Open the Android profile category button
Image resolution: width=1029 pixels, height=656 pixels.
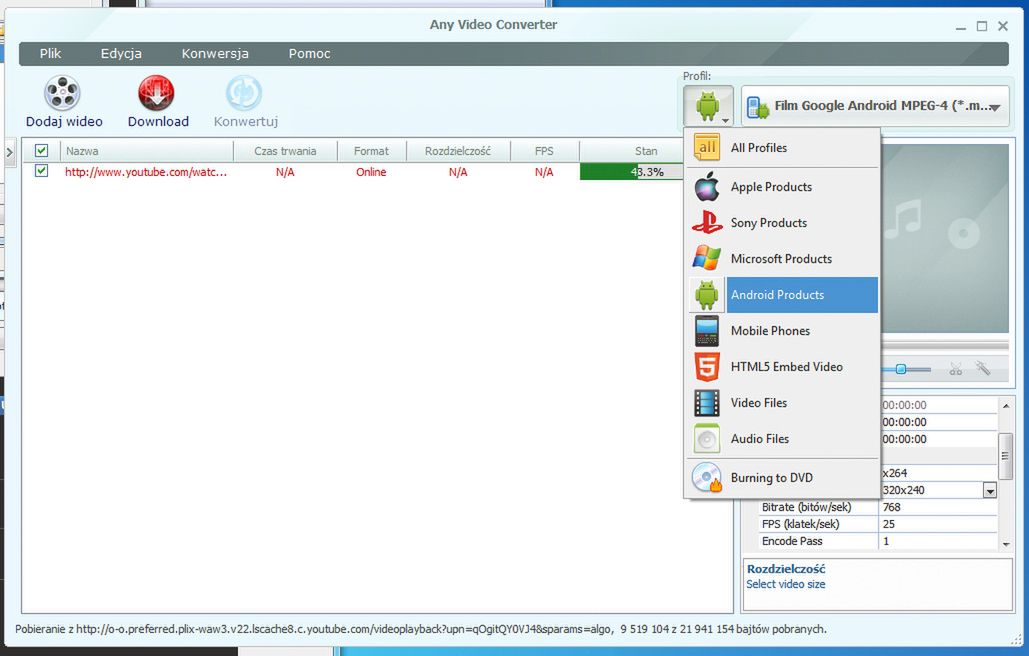click(708, 106)
